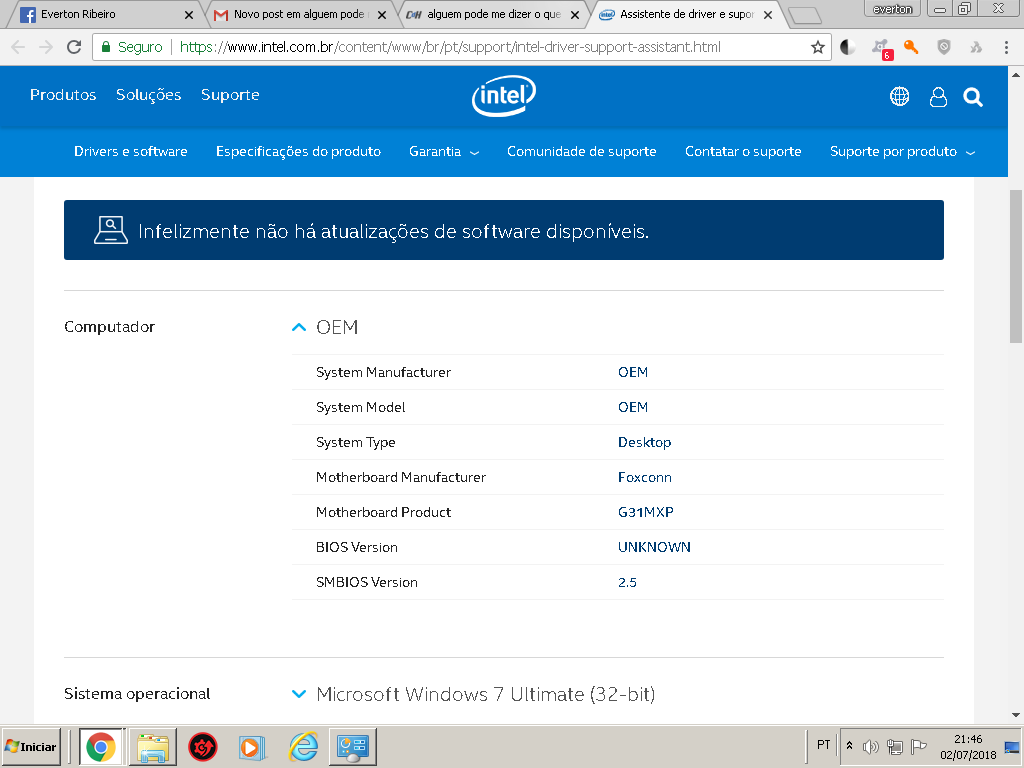This screenshot has height=768, width=1024.
Task: Click the G31MXP motherboard product value
Action: [645, 513]
